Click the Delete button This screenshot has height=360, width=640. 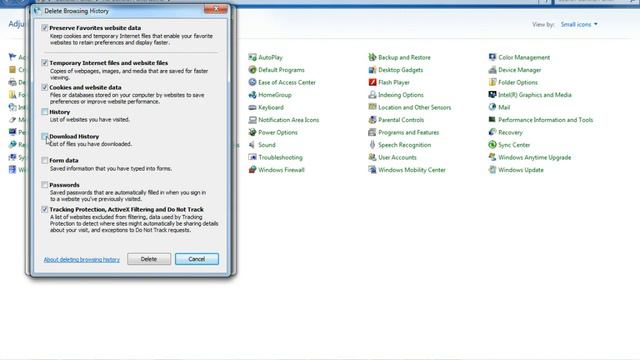tap(149, 259)
